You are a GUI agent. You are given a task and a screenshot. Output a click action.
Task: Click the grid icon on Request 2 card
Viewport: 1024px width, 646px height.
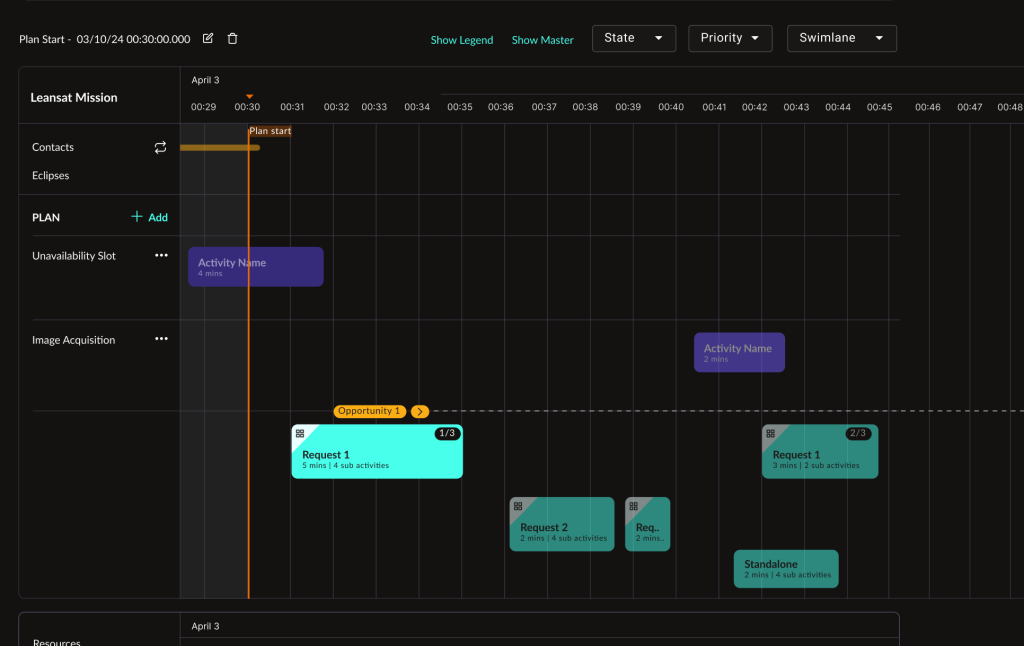(518, 506)
